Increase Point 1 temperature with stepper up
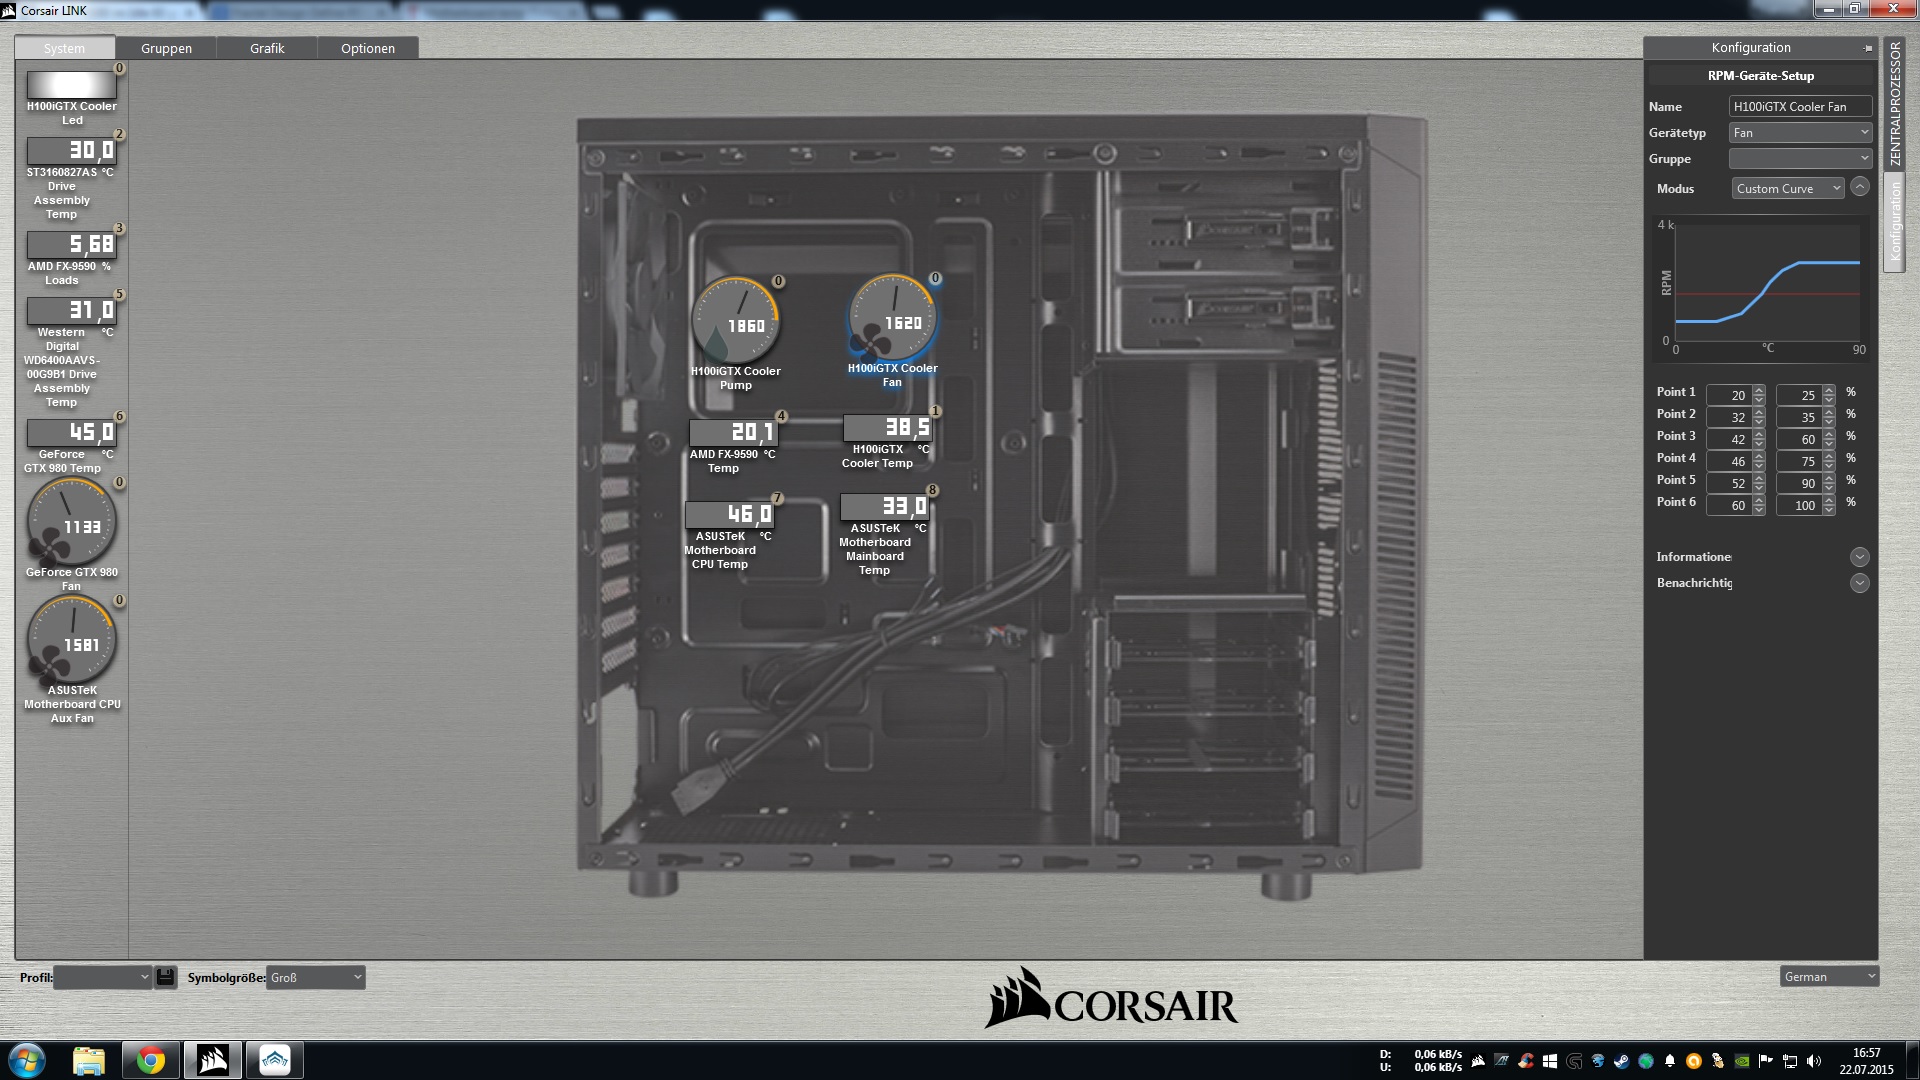The height and width of the screenshot is (1080, 1920). pyautogui.click(x=1759, y=390)
